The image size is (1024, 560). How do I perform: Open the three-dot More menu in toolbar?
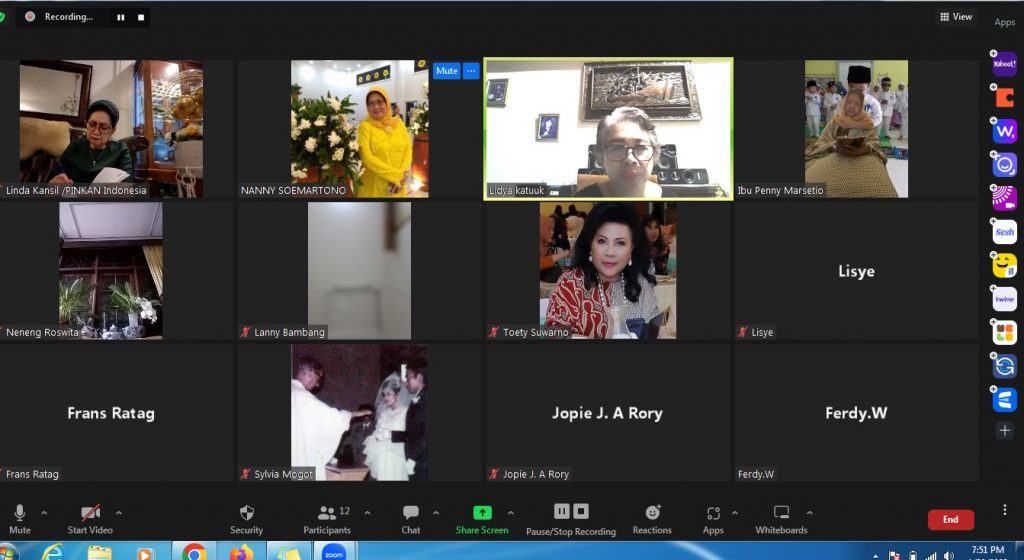(x=1005, y=510)
